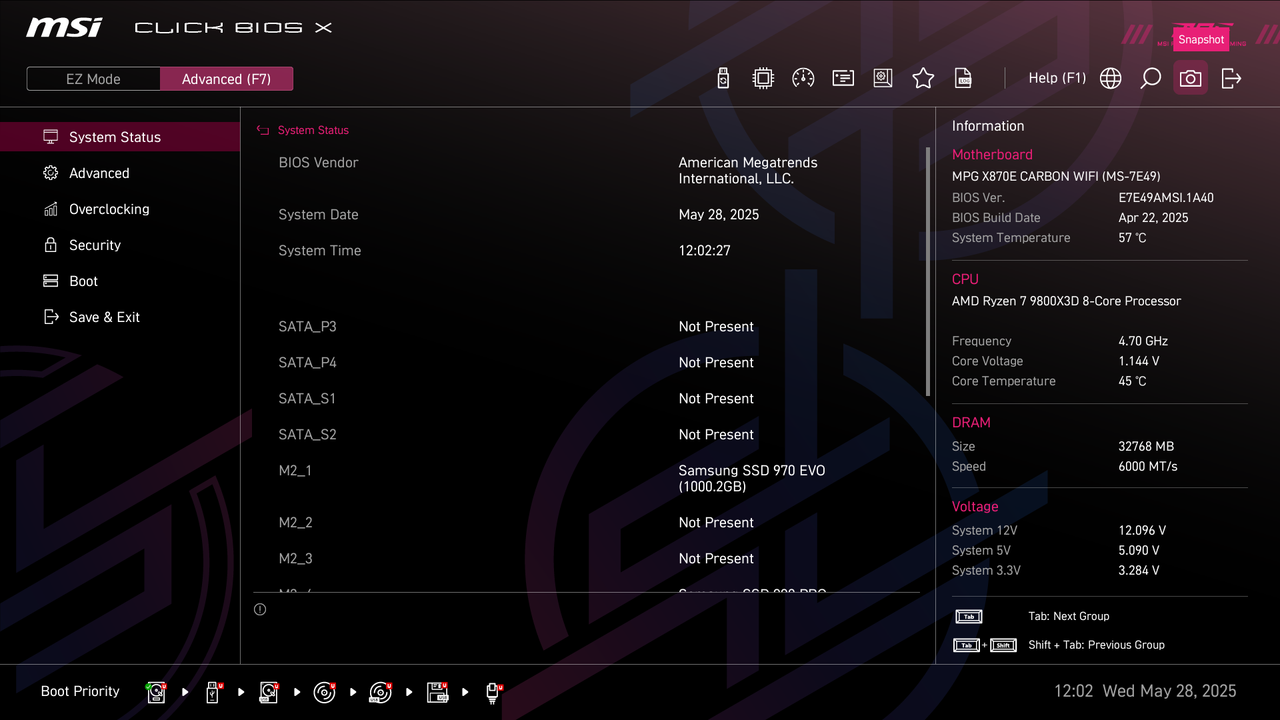
Task: Click the Boot Priority label
Action: click(x=80, y=691)
